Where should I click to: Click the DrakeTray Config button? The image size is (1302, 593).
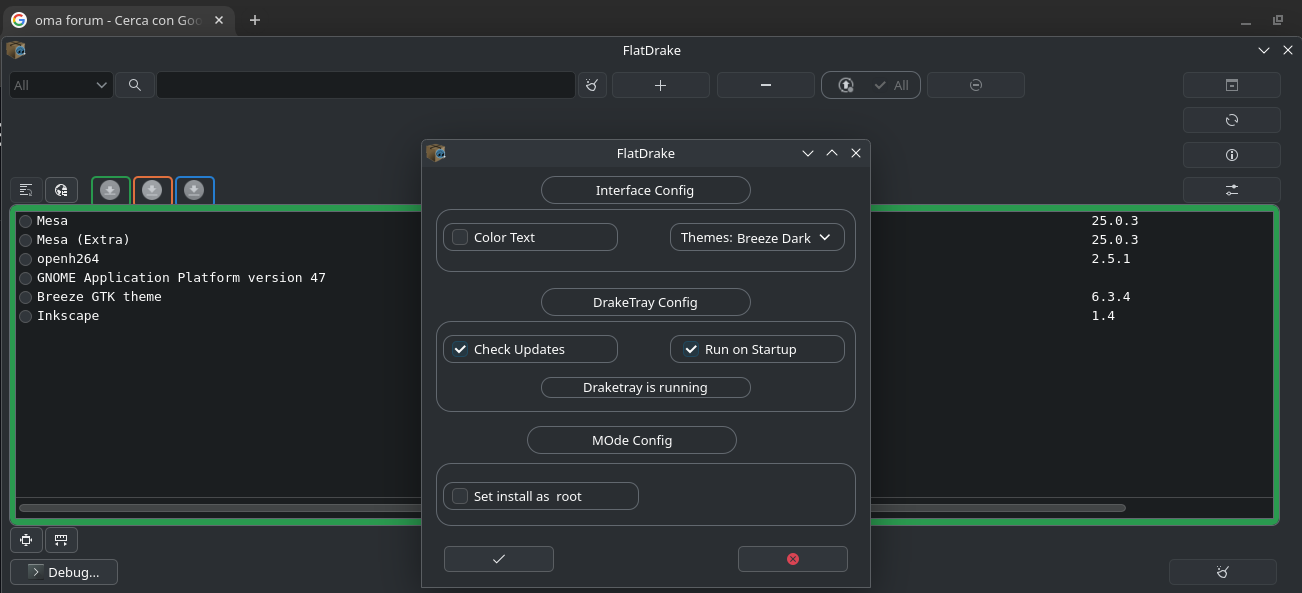pyautogui.click(x=645, y=302)
